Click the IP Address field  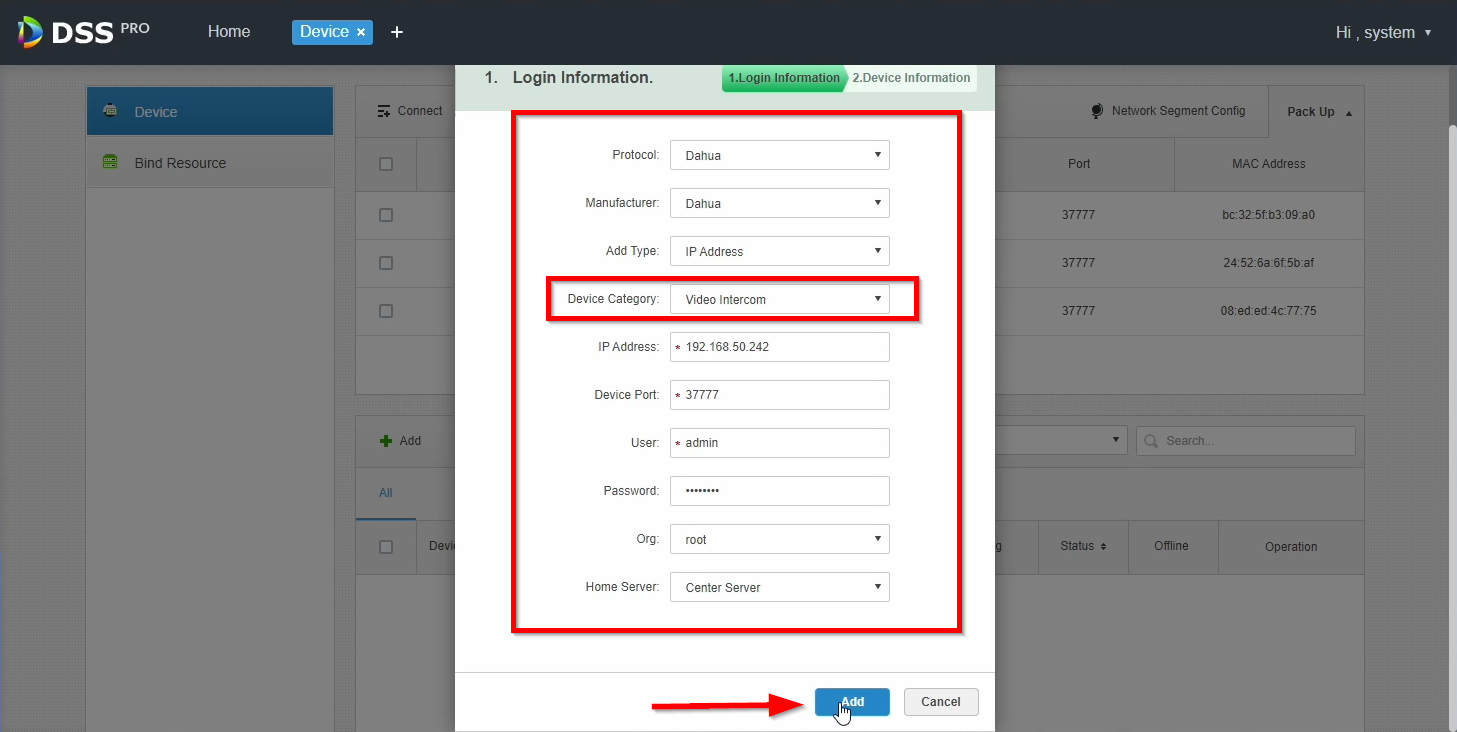(x=780, y=347)
